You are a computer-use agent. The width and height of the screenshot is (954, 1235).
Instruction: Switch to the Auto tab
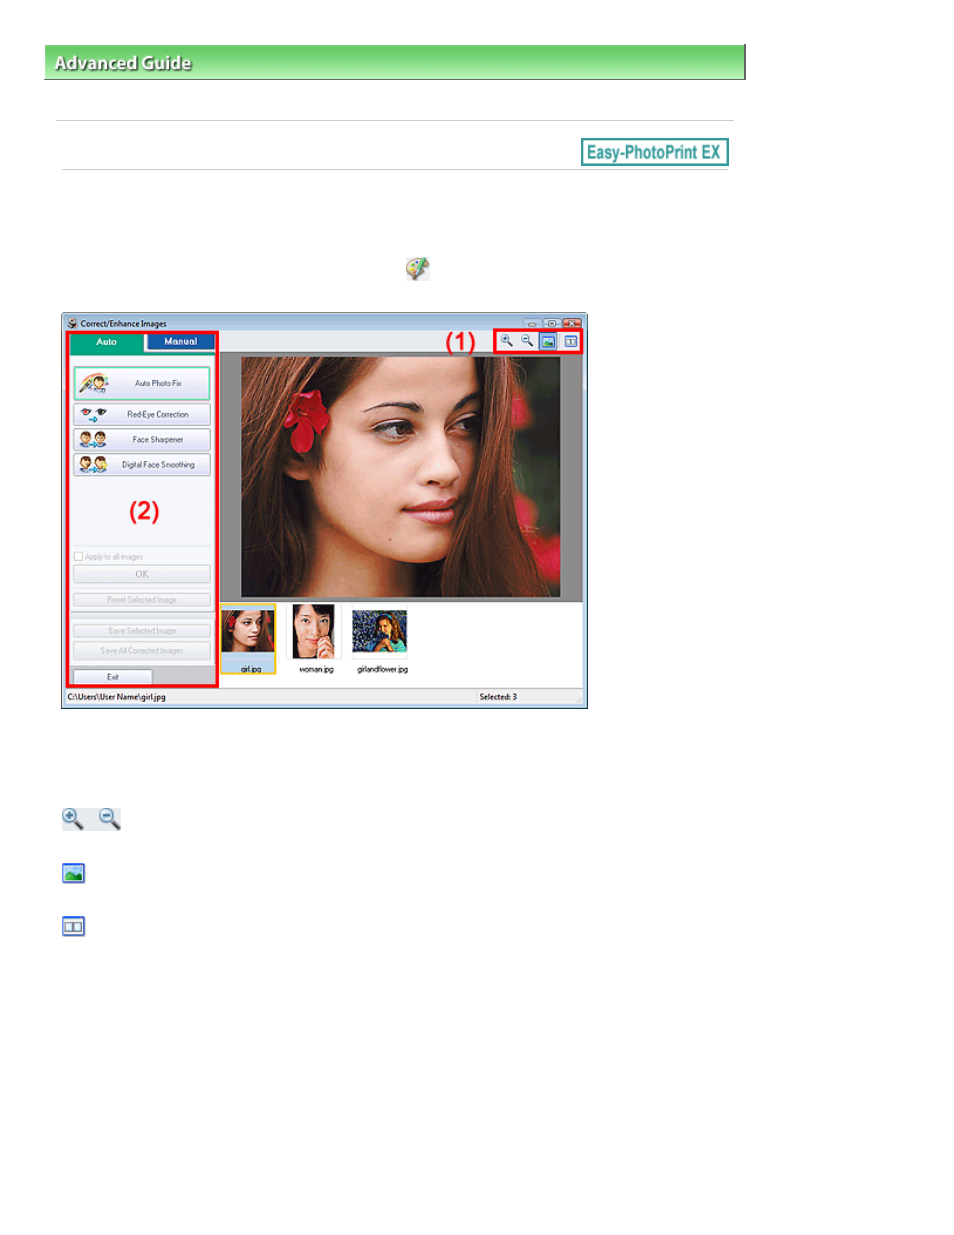coord(107,342)
